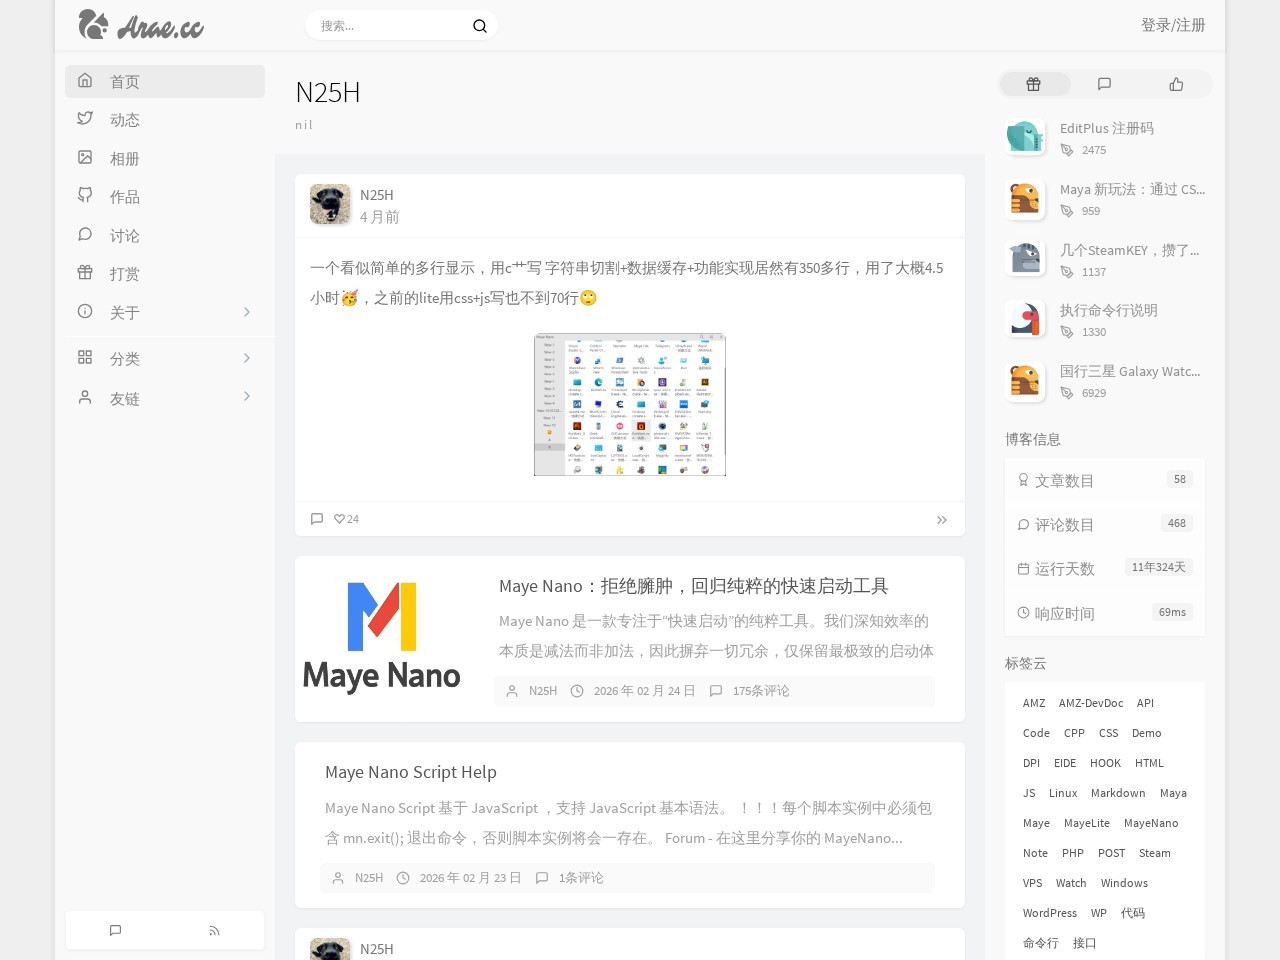This screenshot has height=960, width=1280.
Task: Click the search magnifier icon
Action: [480, 26]
